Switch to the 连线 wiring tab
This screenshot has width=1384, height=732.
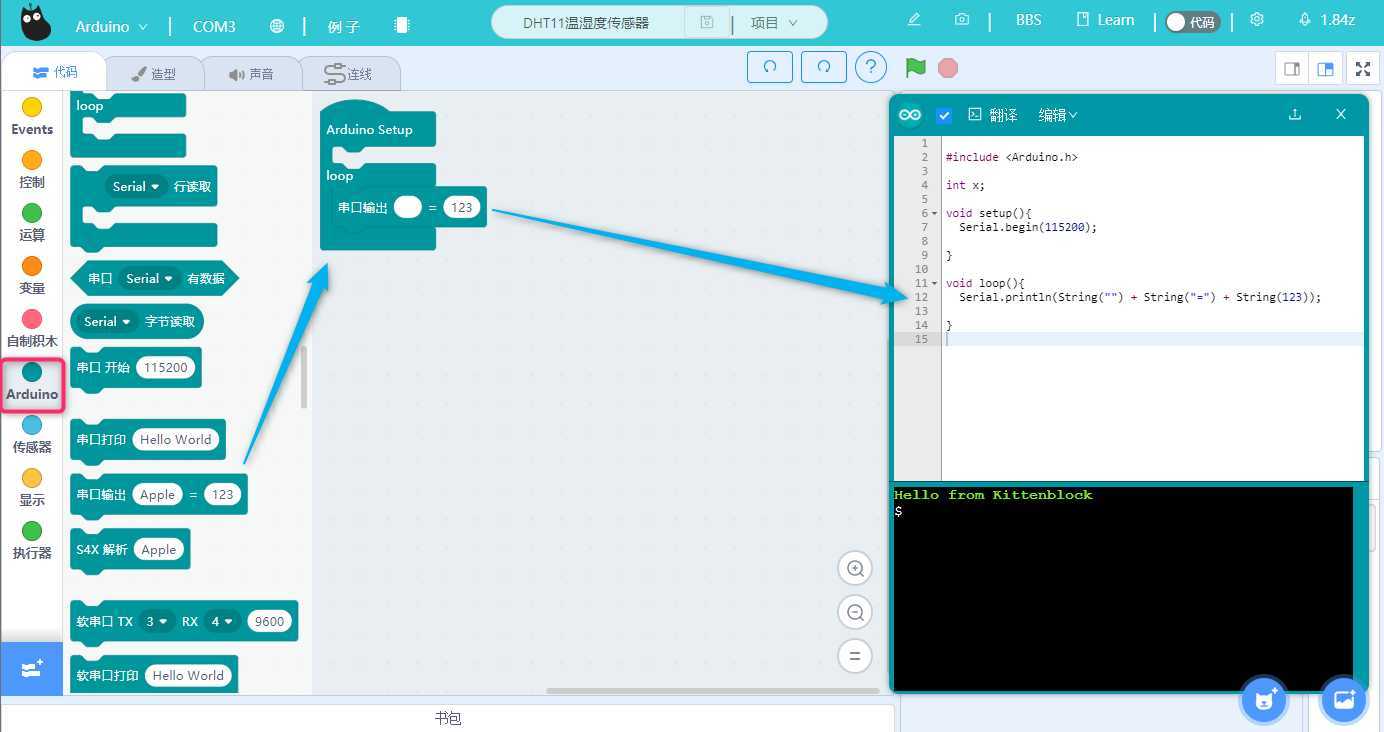(350, 74)
